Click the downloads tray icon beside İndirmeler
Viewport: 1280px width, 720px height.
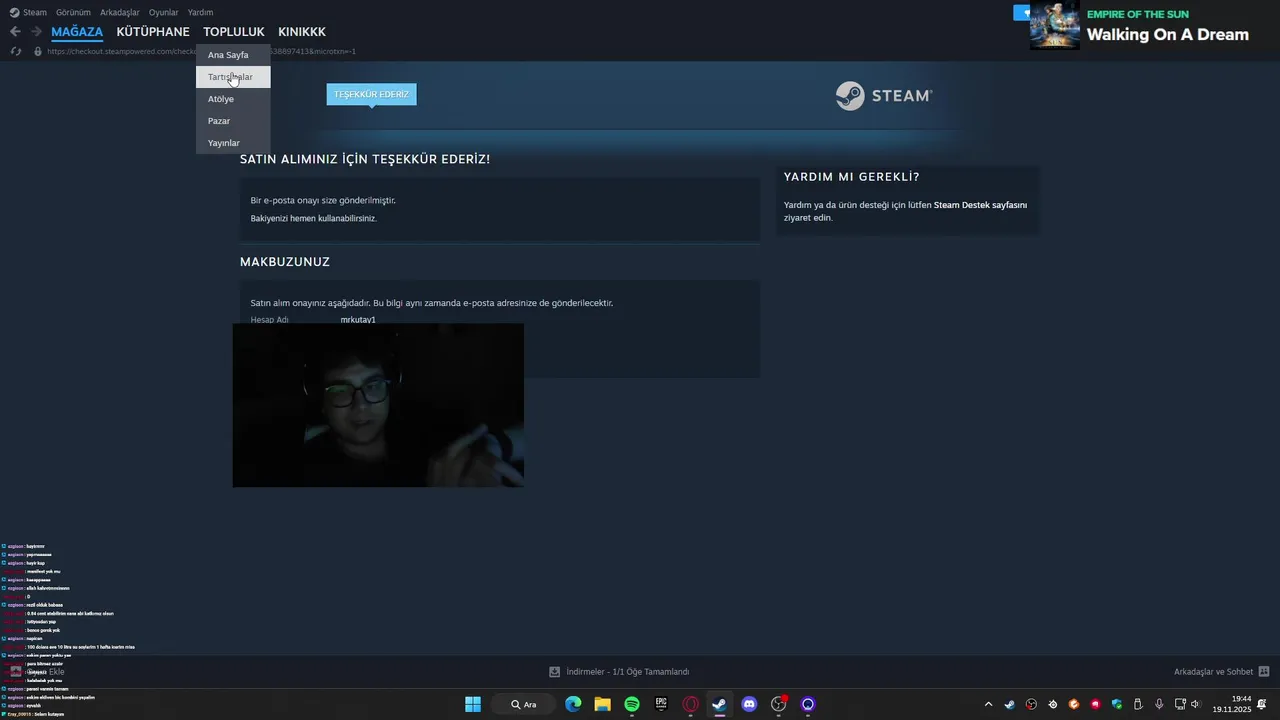555,672
